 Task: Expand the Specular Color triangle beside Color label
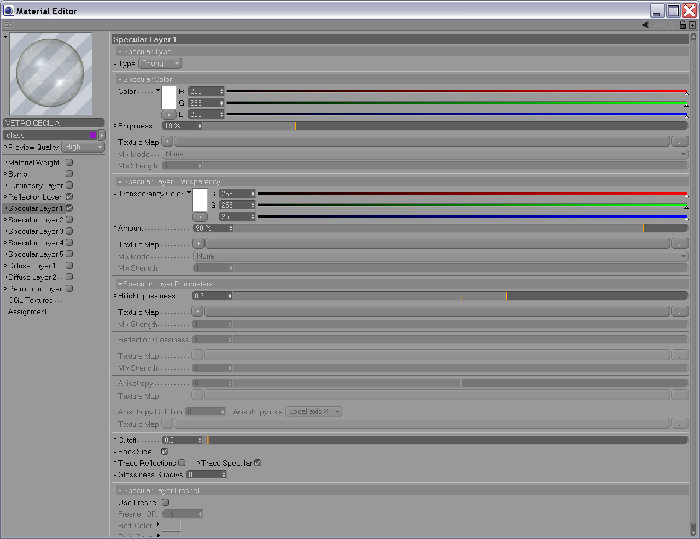pyautogui.click(x=158, y=91)
